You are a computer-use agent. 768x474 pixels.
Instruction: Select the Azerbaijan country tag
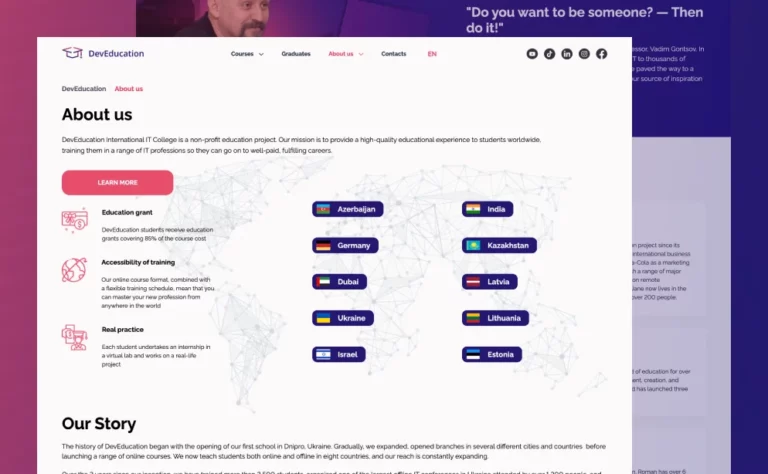tap(347, 209)
